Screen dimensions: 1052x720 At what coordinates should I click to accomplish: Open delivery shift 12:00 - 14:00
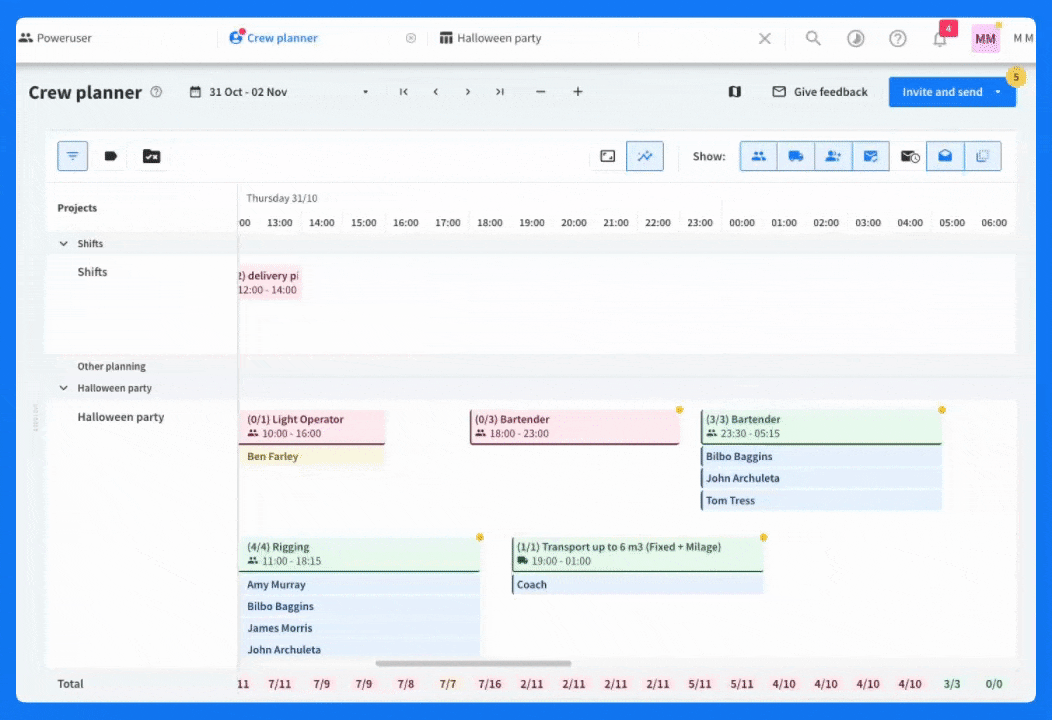pyautogui.click(x=269, y=282)
